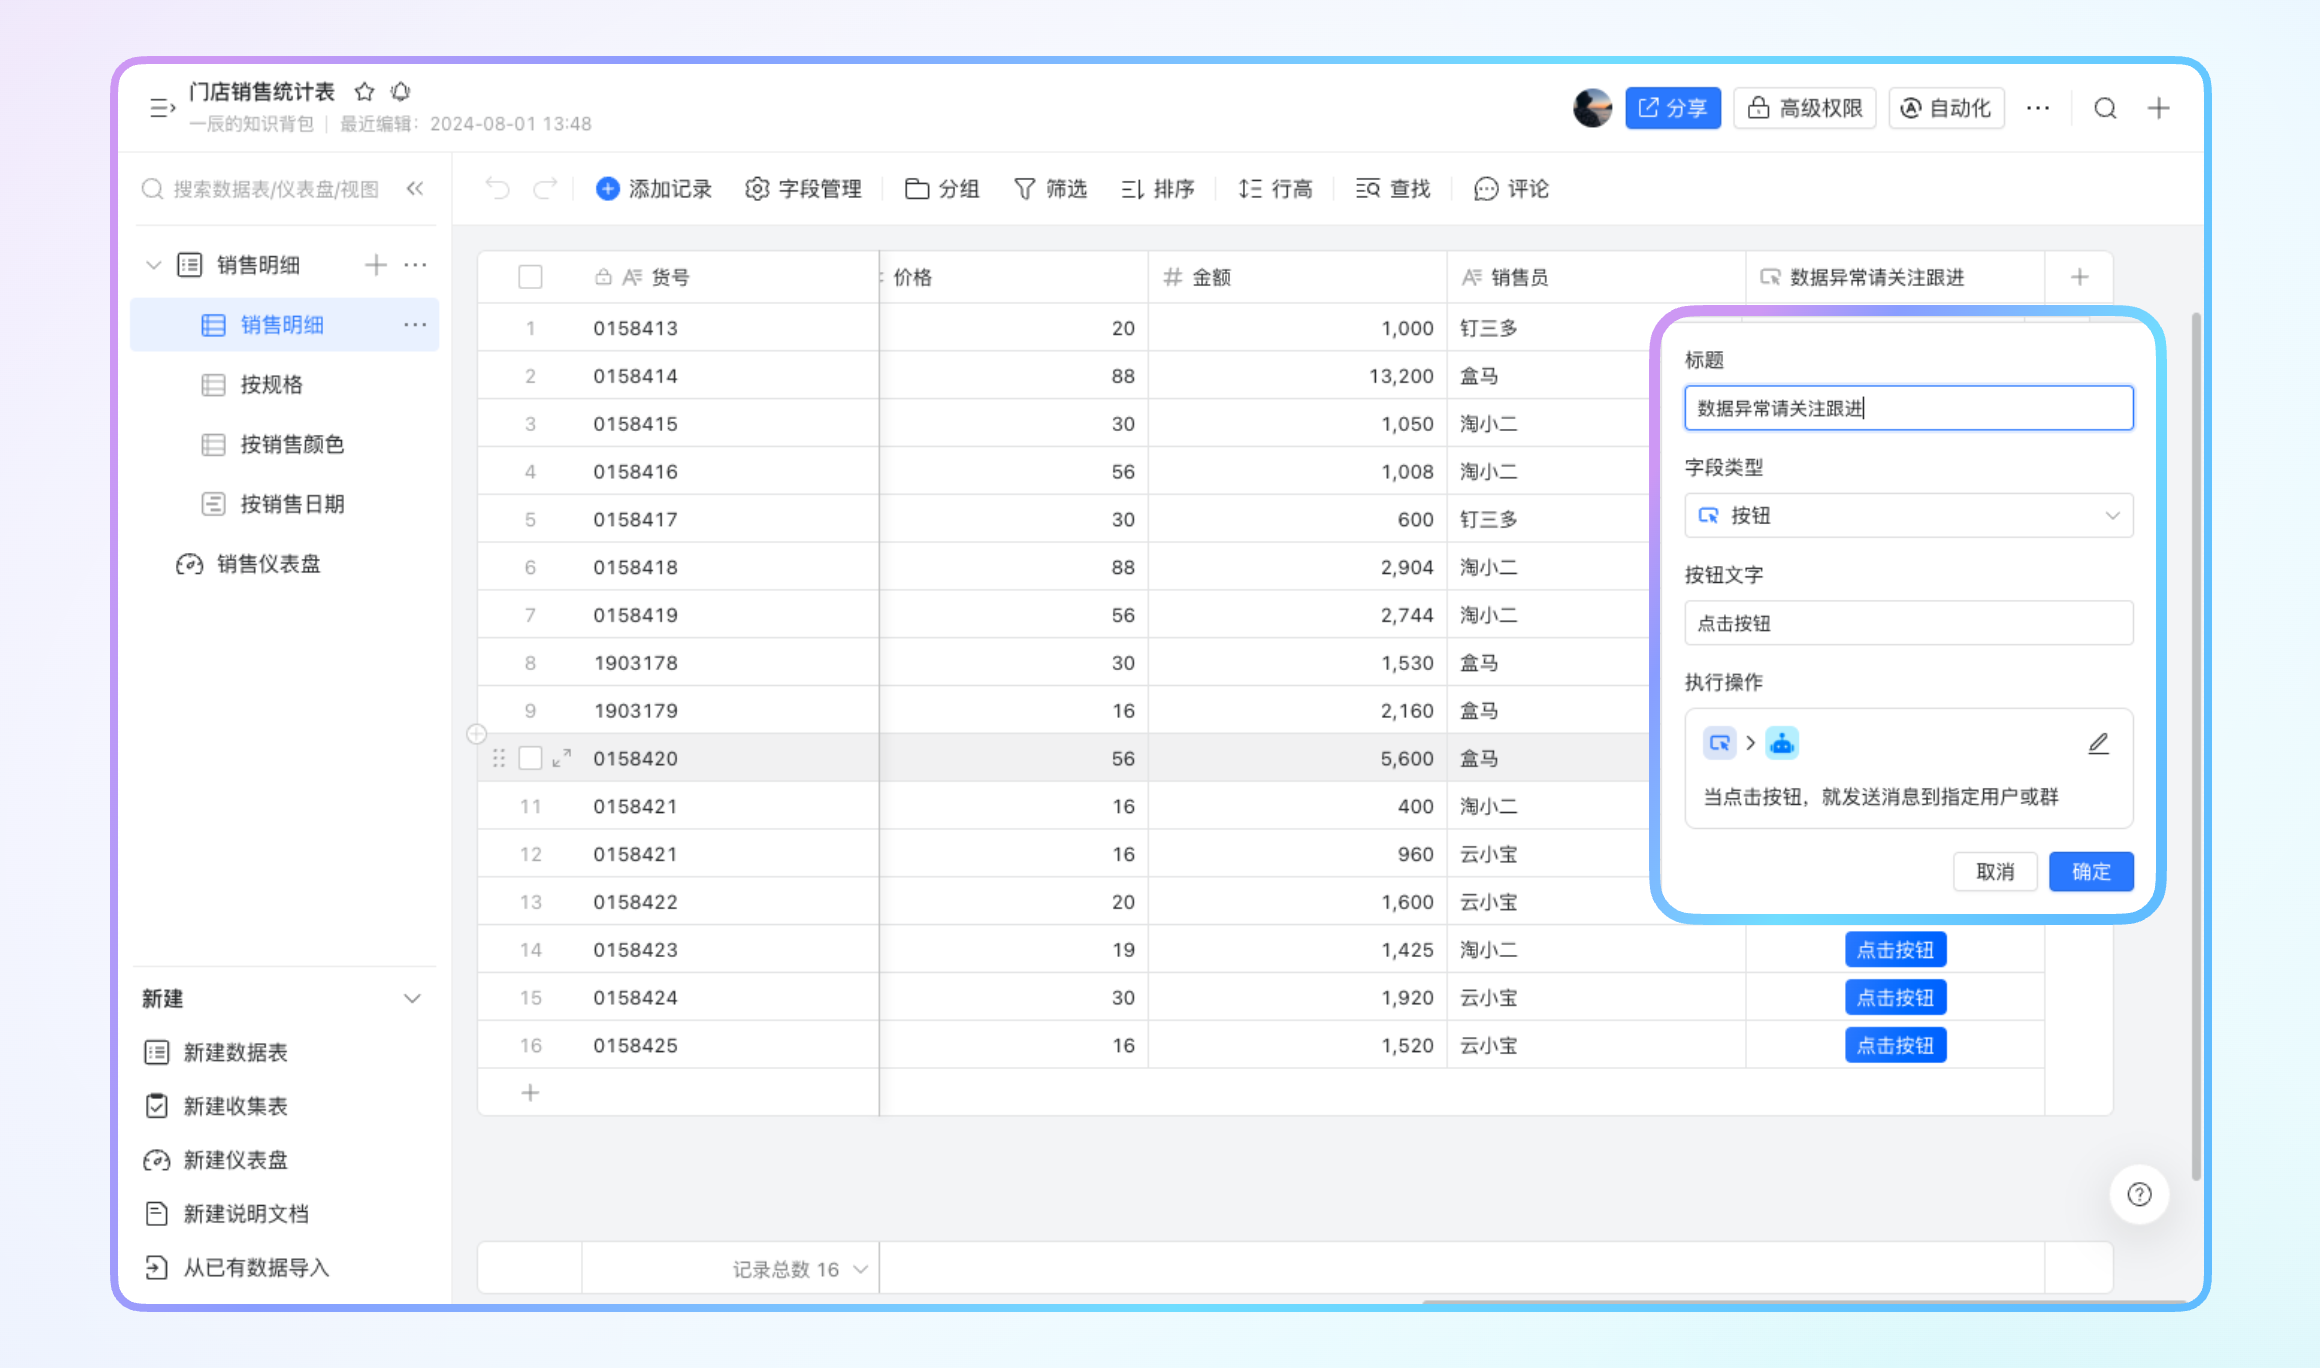Switch to the 按规格 view

271,384
